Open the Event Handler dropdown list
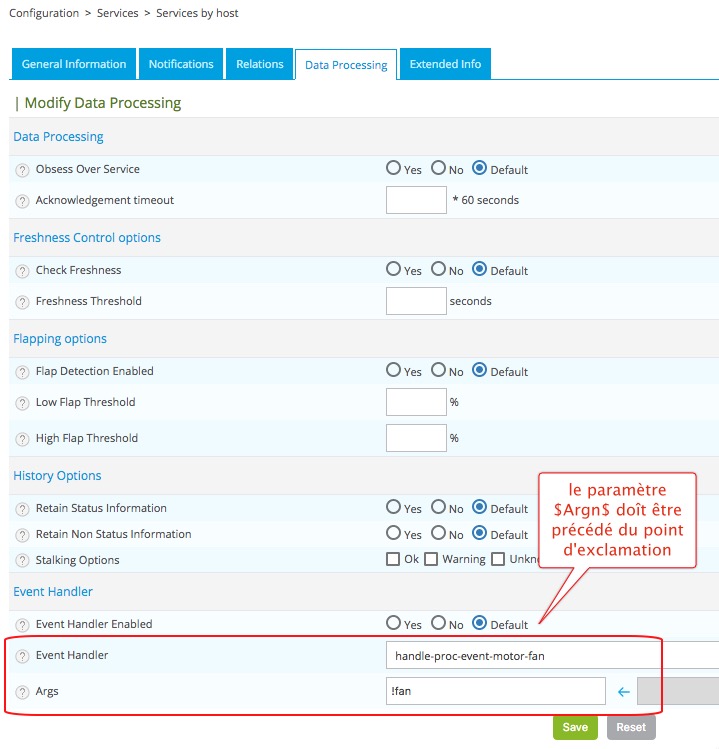Viewport: 719px width, 749px height. 551,655
